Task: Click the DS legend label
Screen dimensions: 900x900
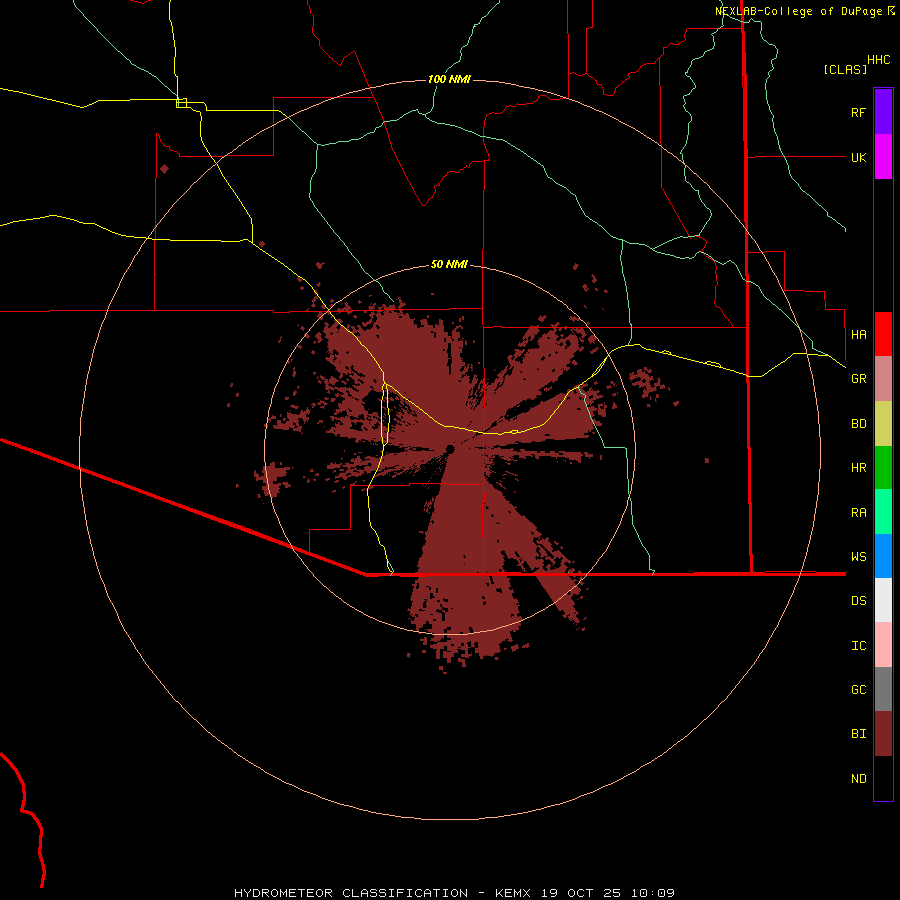Action: (x=858, y=601)
